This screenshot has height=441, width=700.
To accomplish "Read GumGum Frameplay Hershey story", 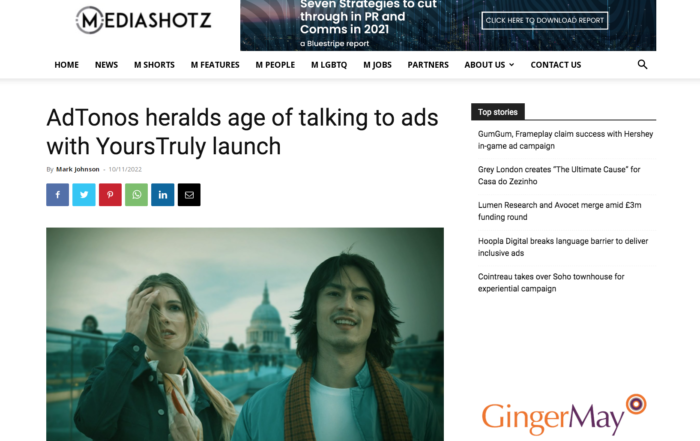I will point(565,140).
